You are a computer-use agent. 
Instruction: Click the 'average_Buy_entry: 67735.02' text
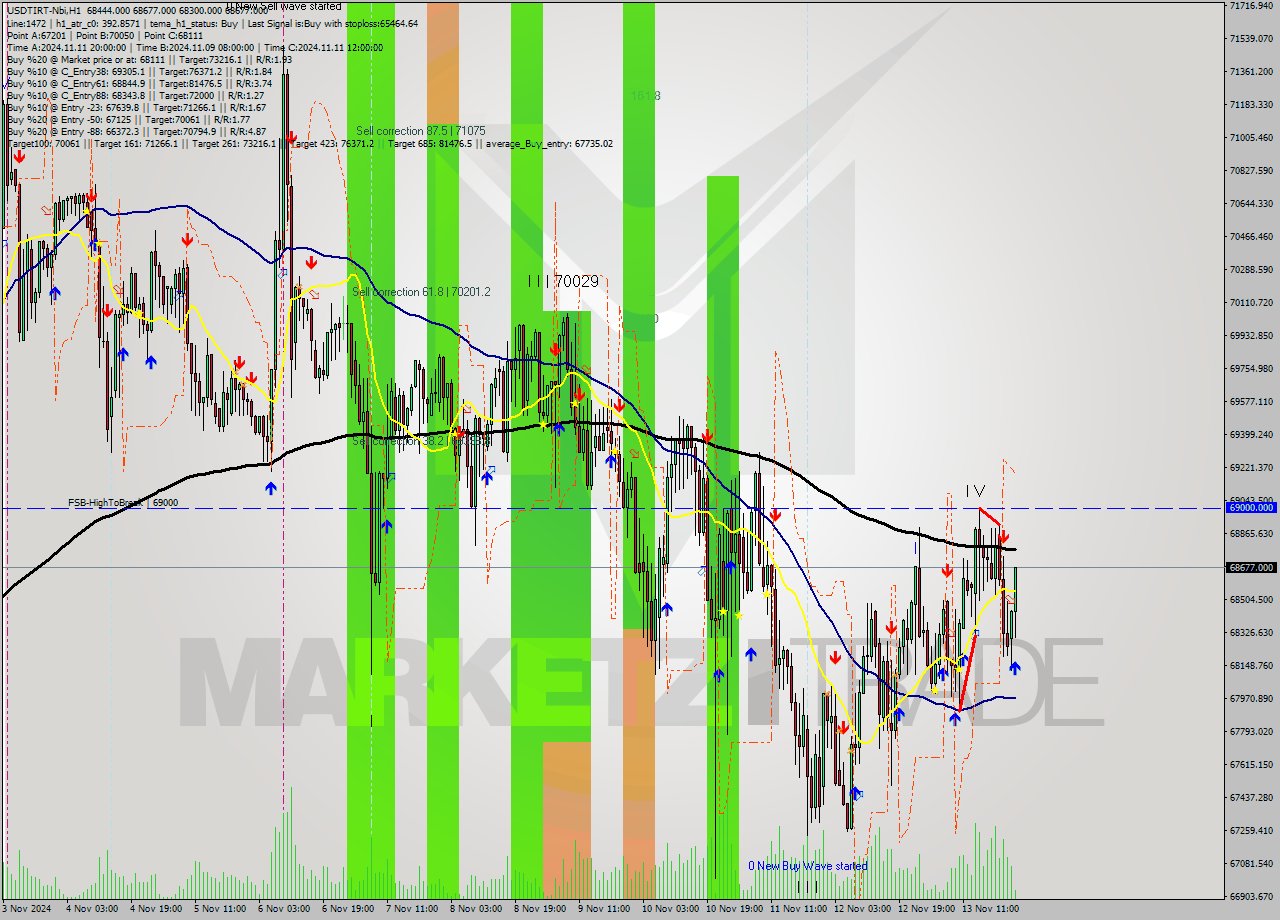[550, 144]
